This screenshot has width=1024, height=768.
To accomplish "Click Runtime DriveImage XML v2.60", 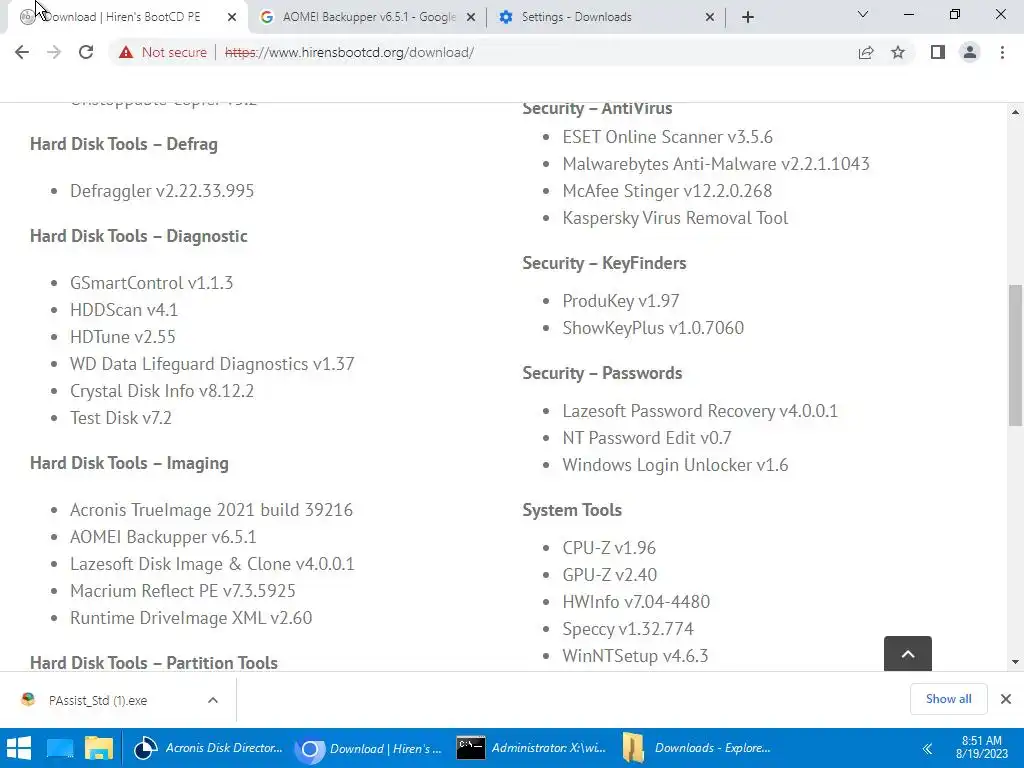I will point(191,618).
